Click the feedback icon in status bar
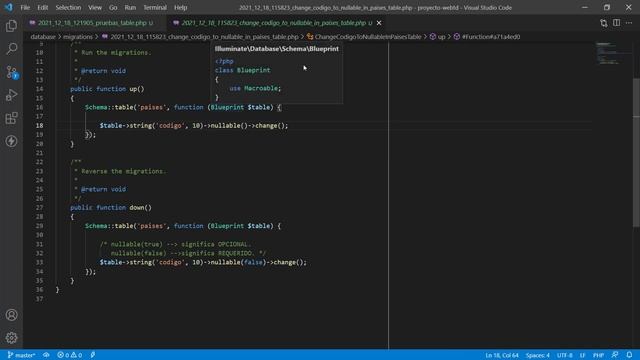Viewport: 640px width, 360px height. pos(615,355)
